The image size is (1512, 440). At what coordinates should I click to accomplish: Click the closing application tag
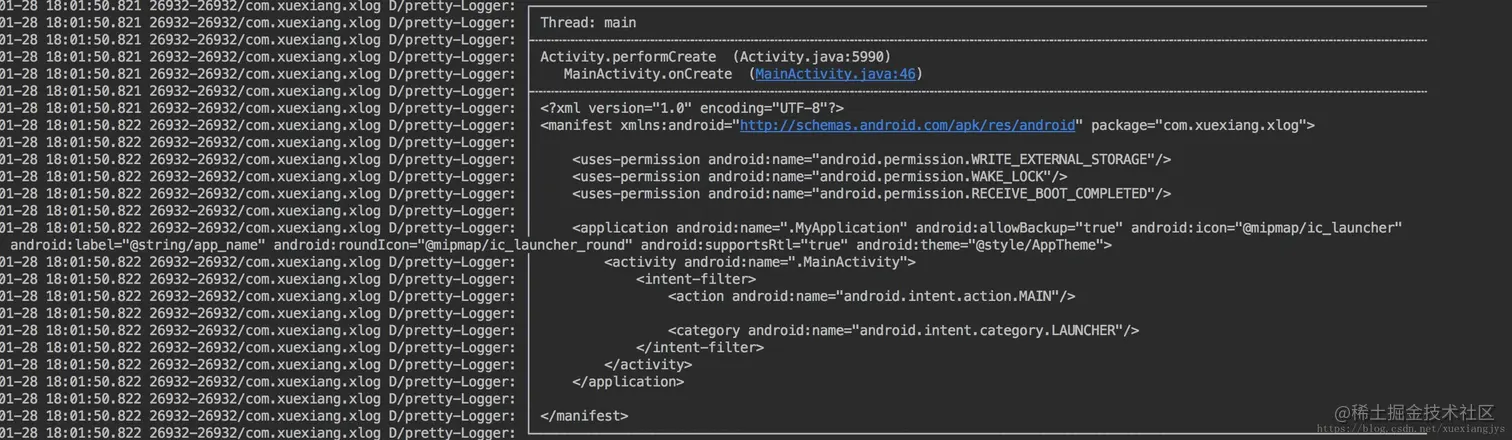click(628, 381)
